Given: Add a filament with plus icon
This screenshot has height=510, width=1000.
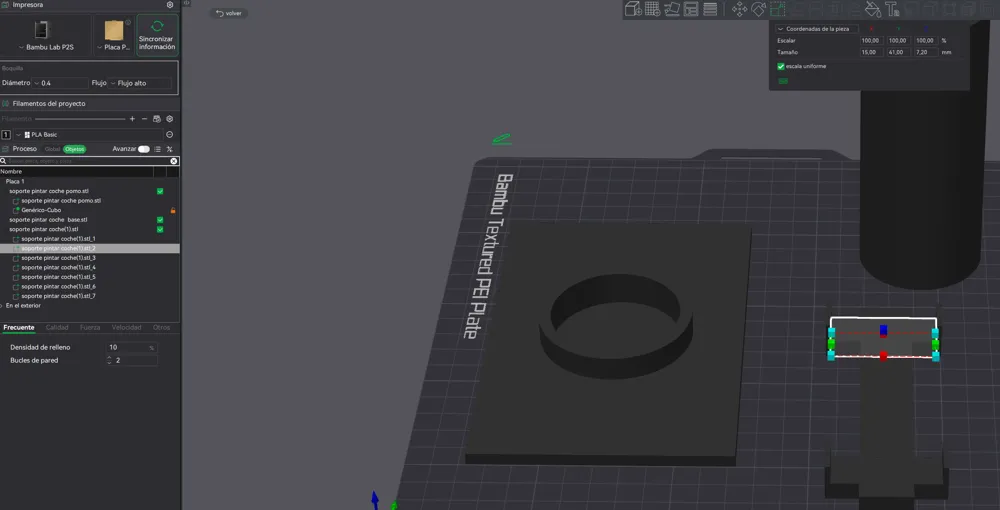Looking at the screenshot, I should [x=132, y=119].
